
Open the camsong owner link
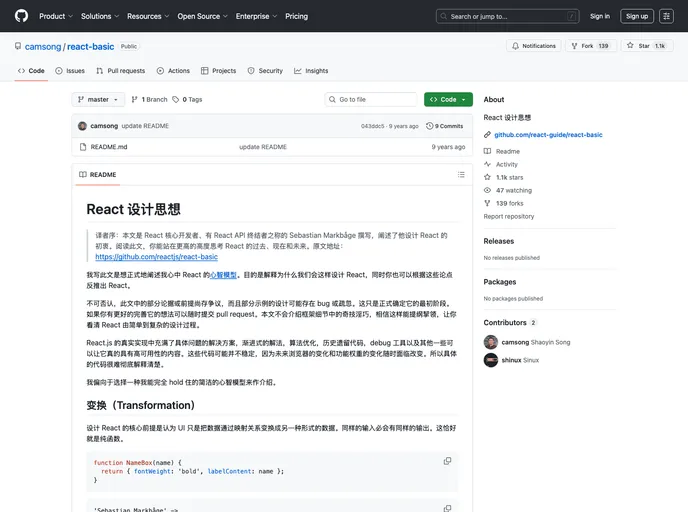coord(43,47)
